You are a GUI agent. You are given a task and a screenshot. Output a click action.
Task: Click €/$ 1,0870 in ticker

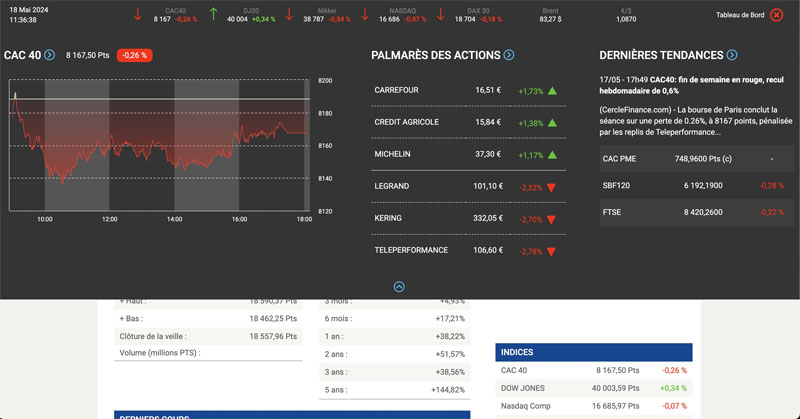point(626,15)
